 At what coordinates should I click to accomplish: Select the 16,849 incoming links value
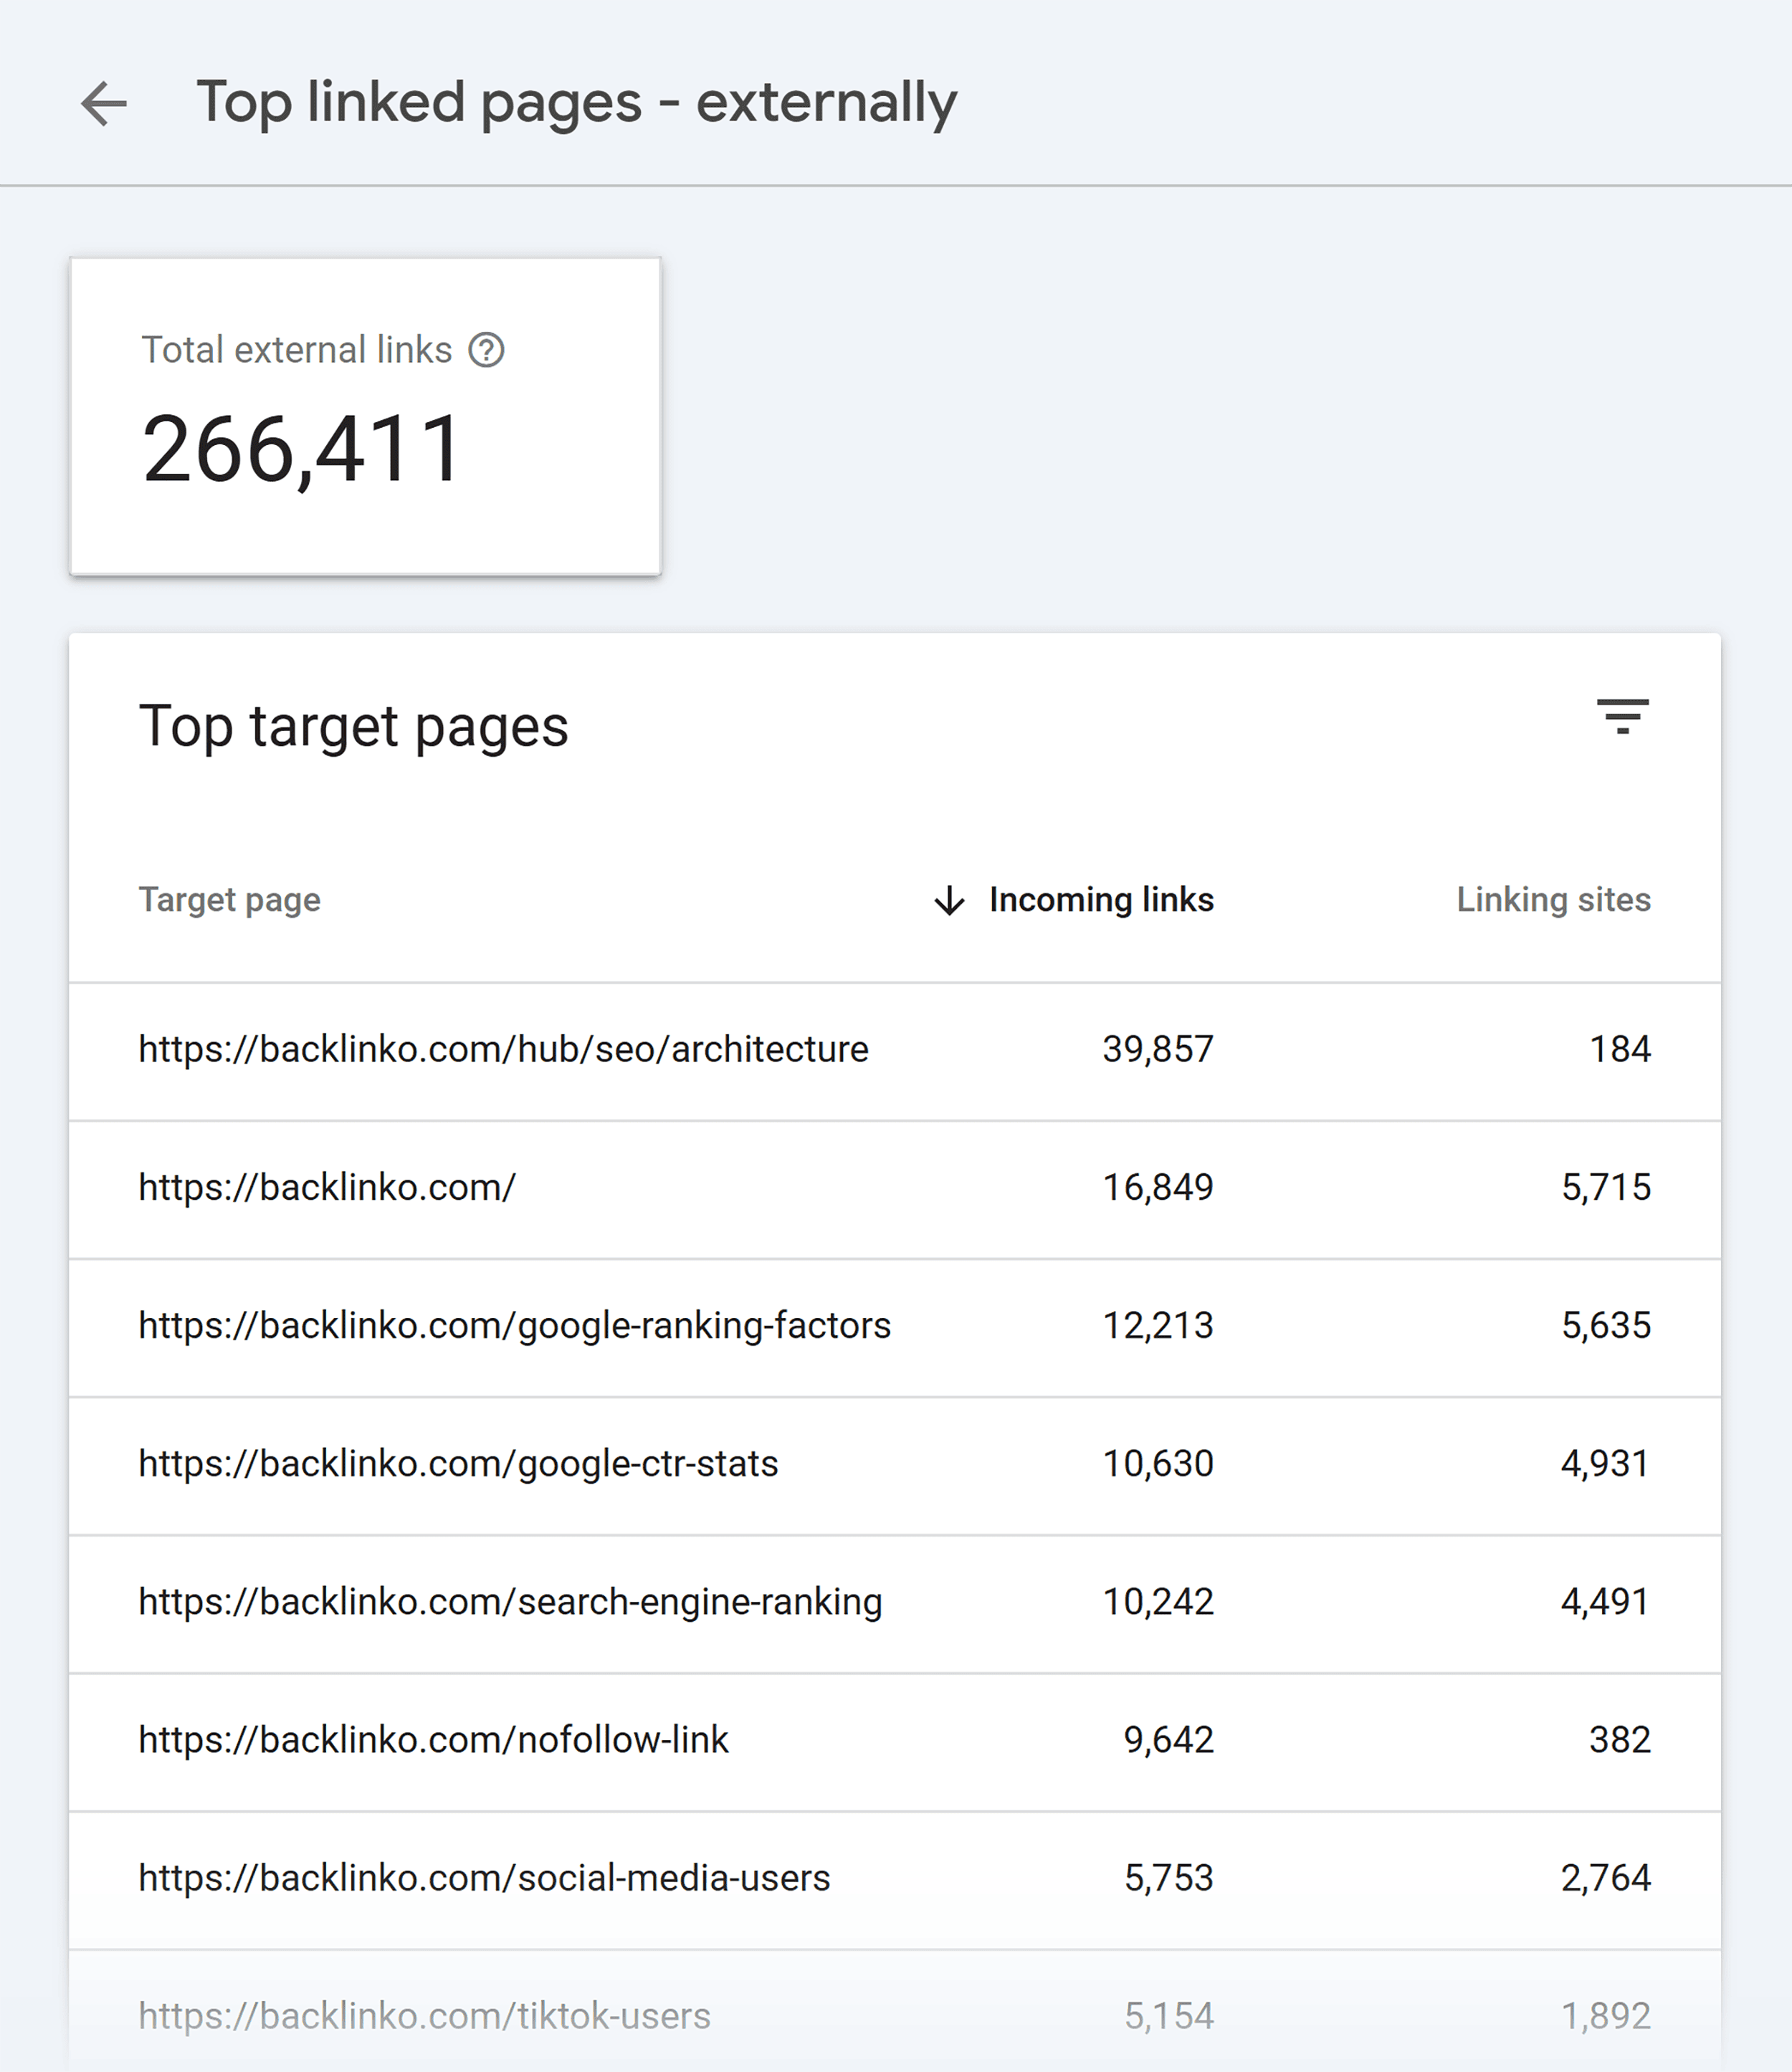pos(1158,1187)
